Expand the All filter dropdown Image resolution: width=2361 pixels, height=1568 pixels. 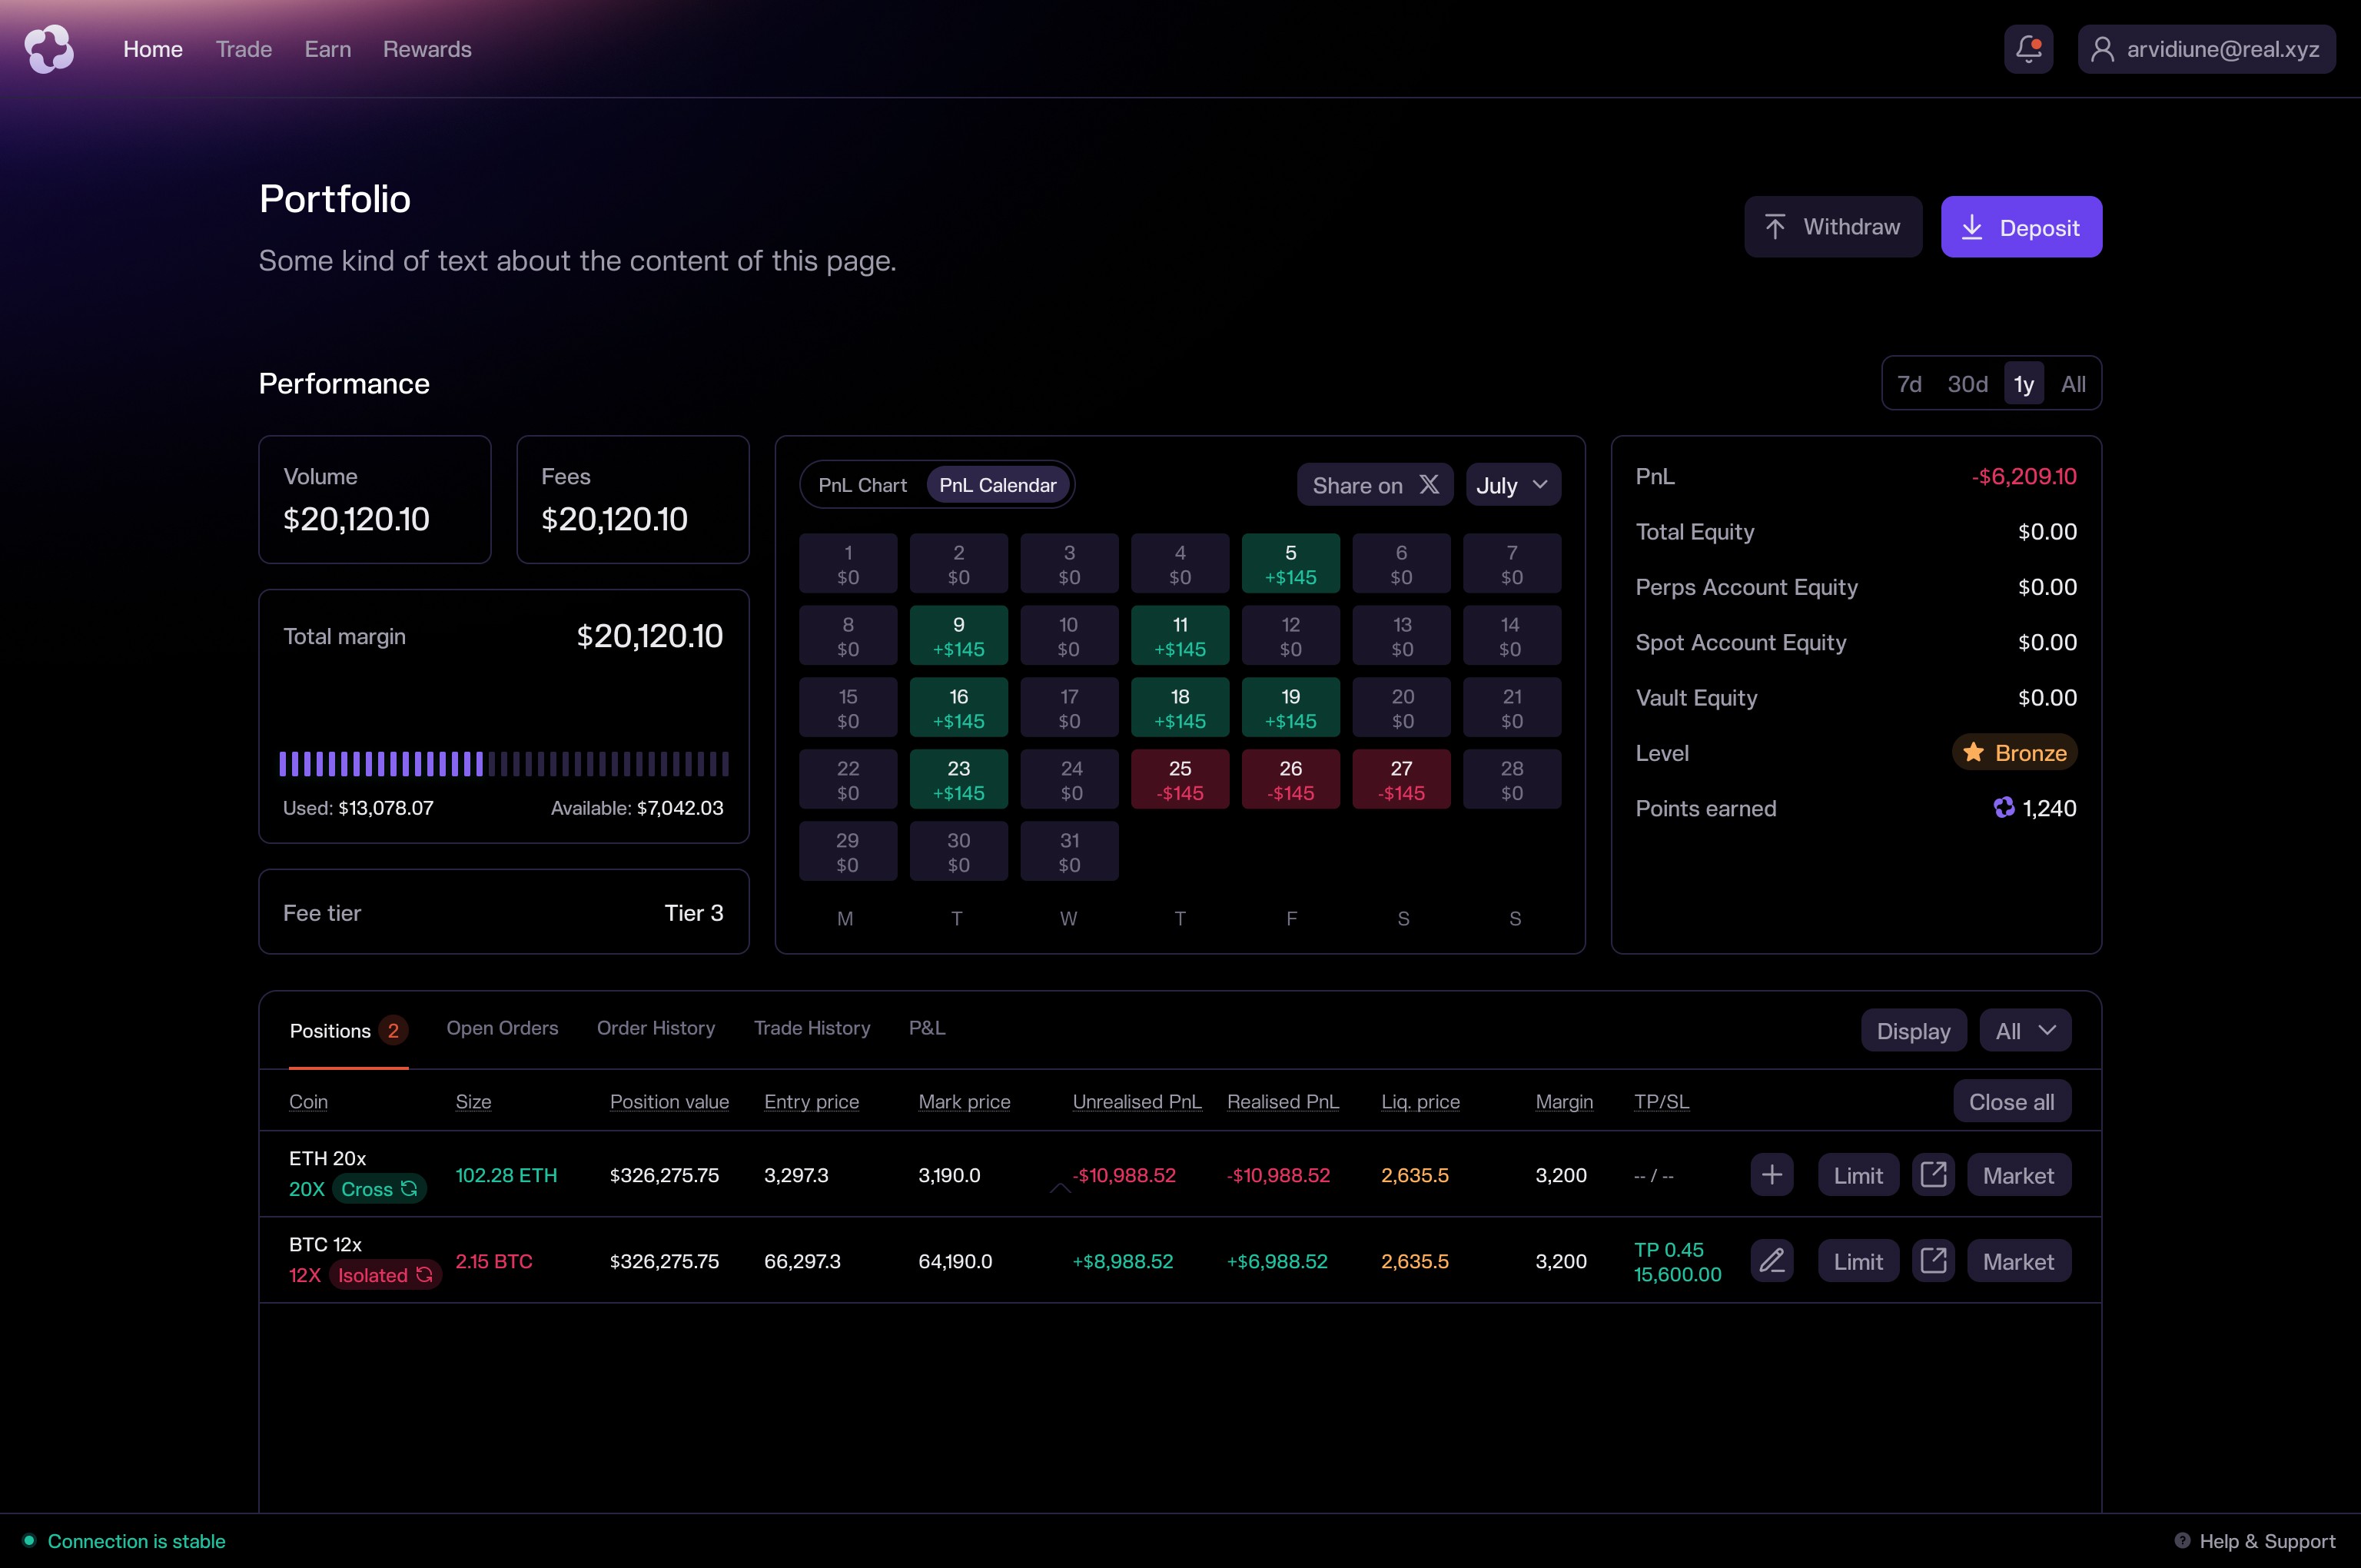(x=2025, y=1031)
